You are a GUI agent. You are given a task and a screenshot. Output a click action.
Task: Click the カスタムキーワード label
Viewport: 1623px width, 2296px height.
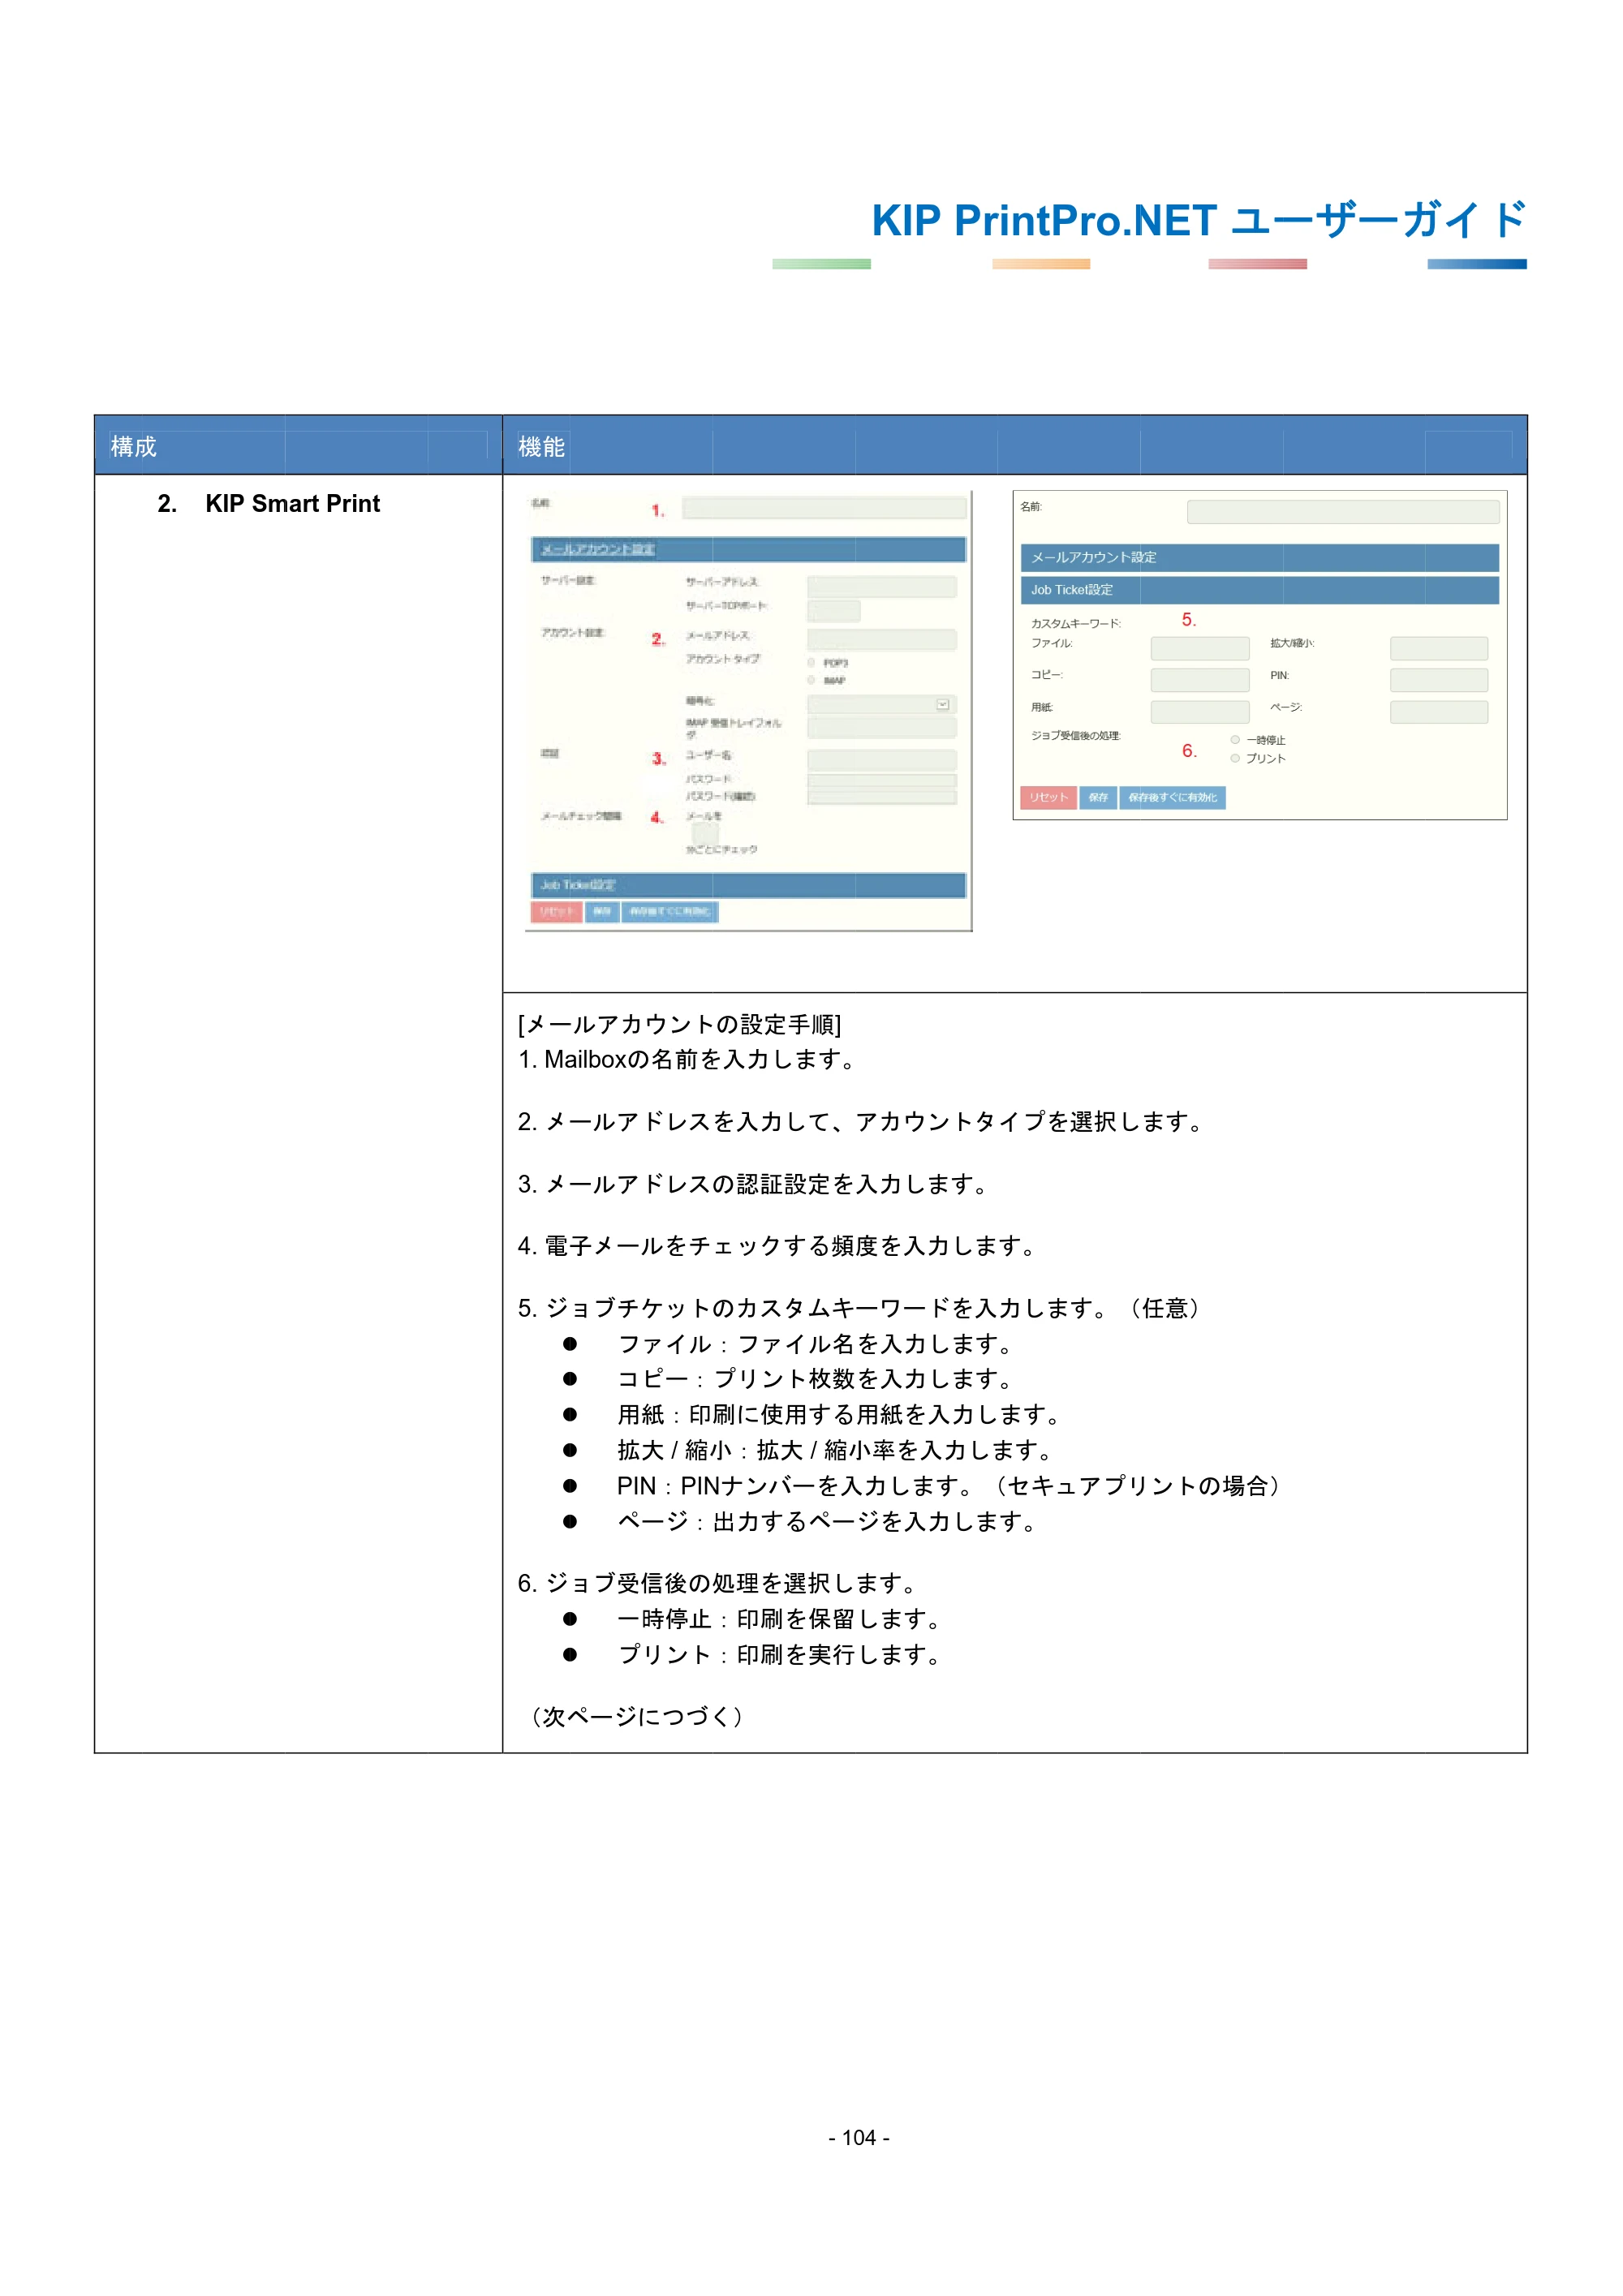coord(1076,623)
